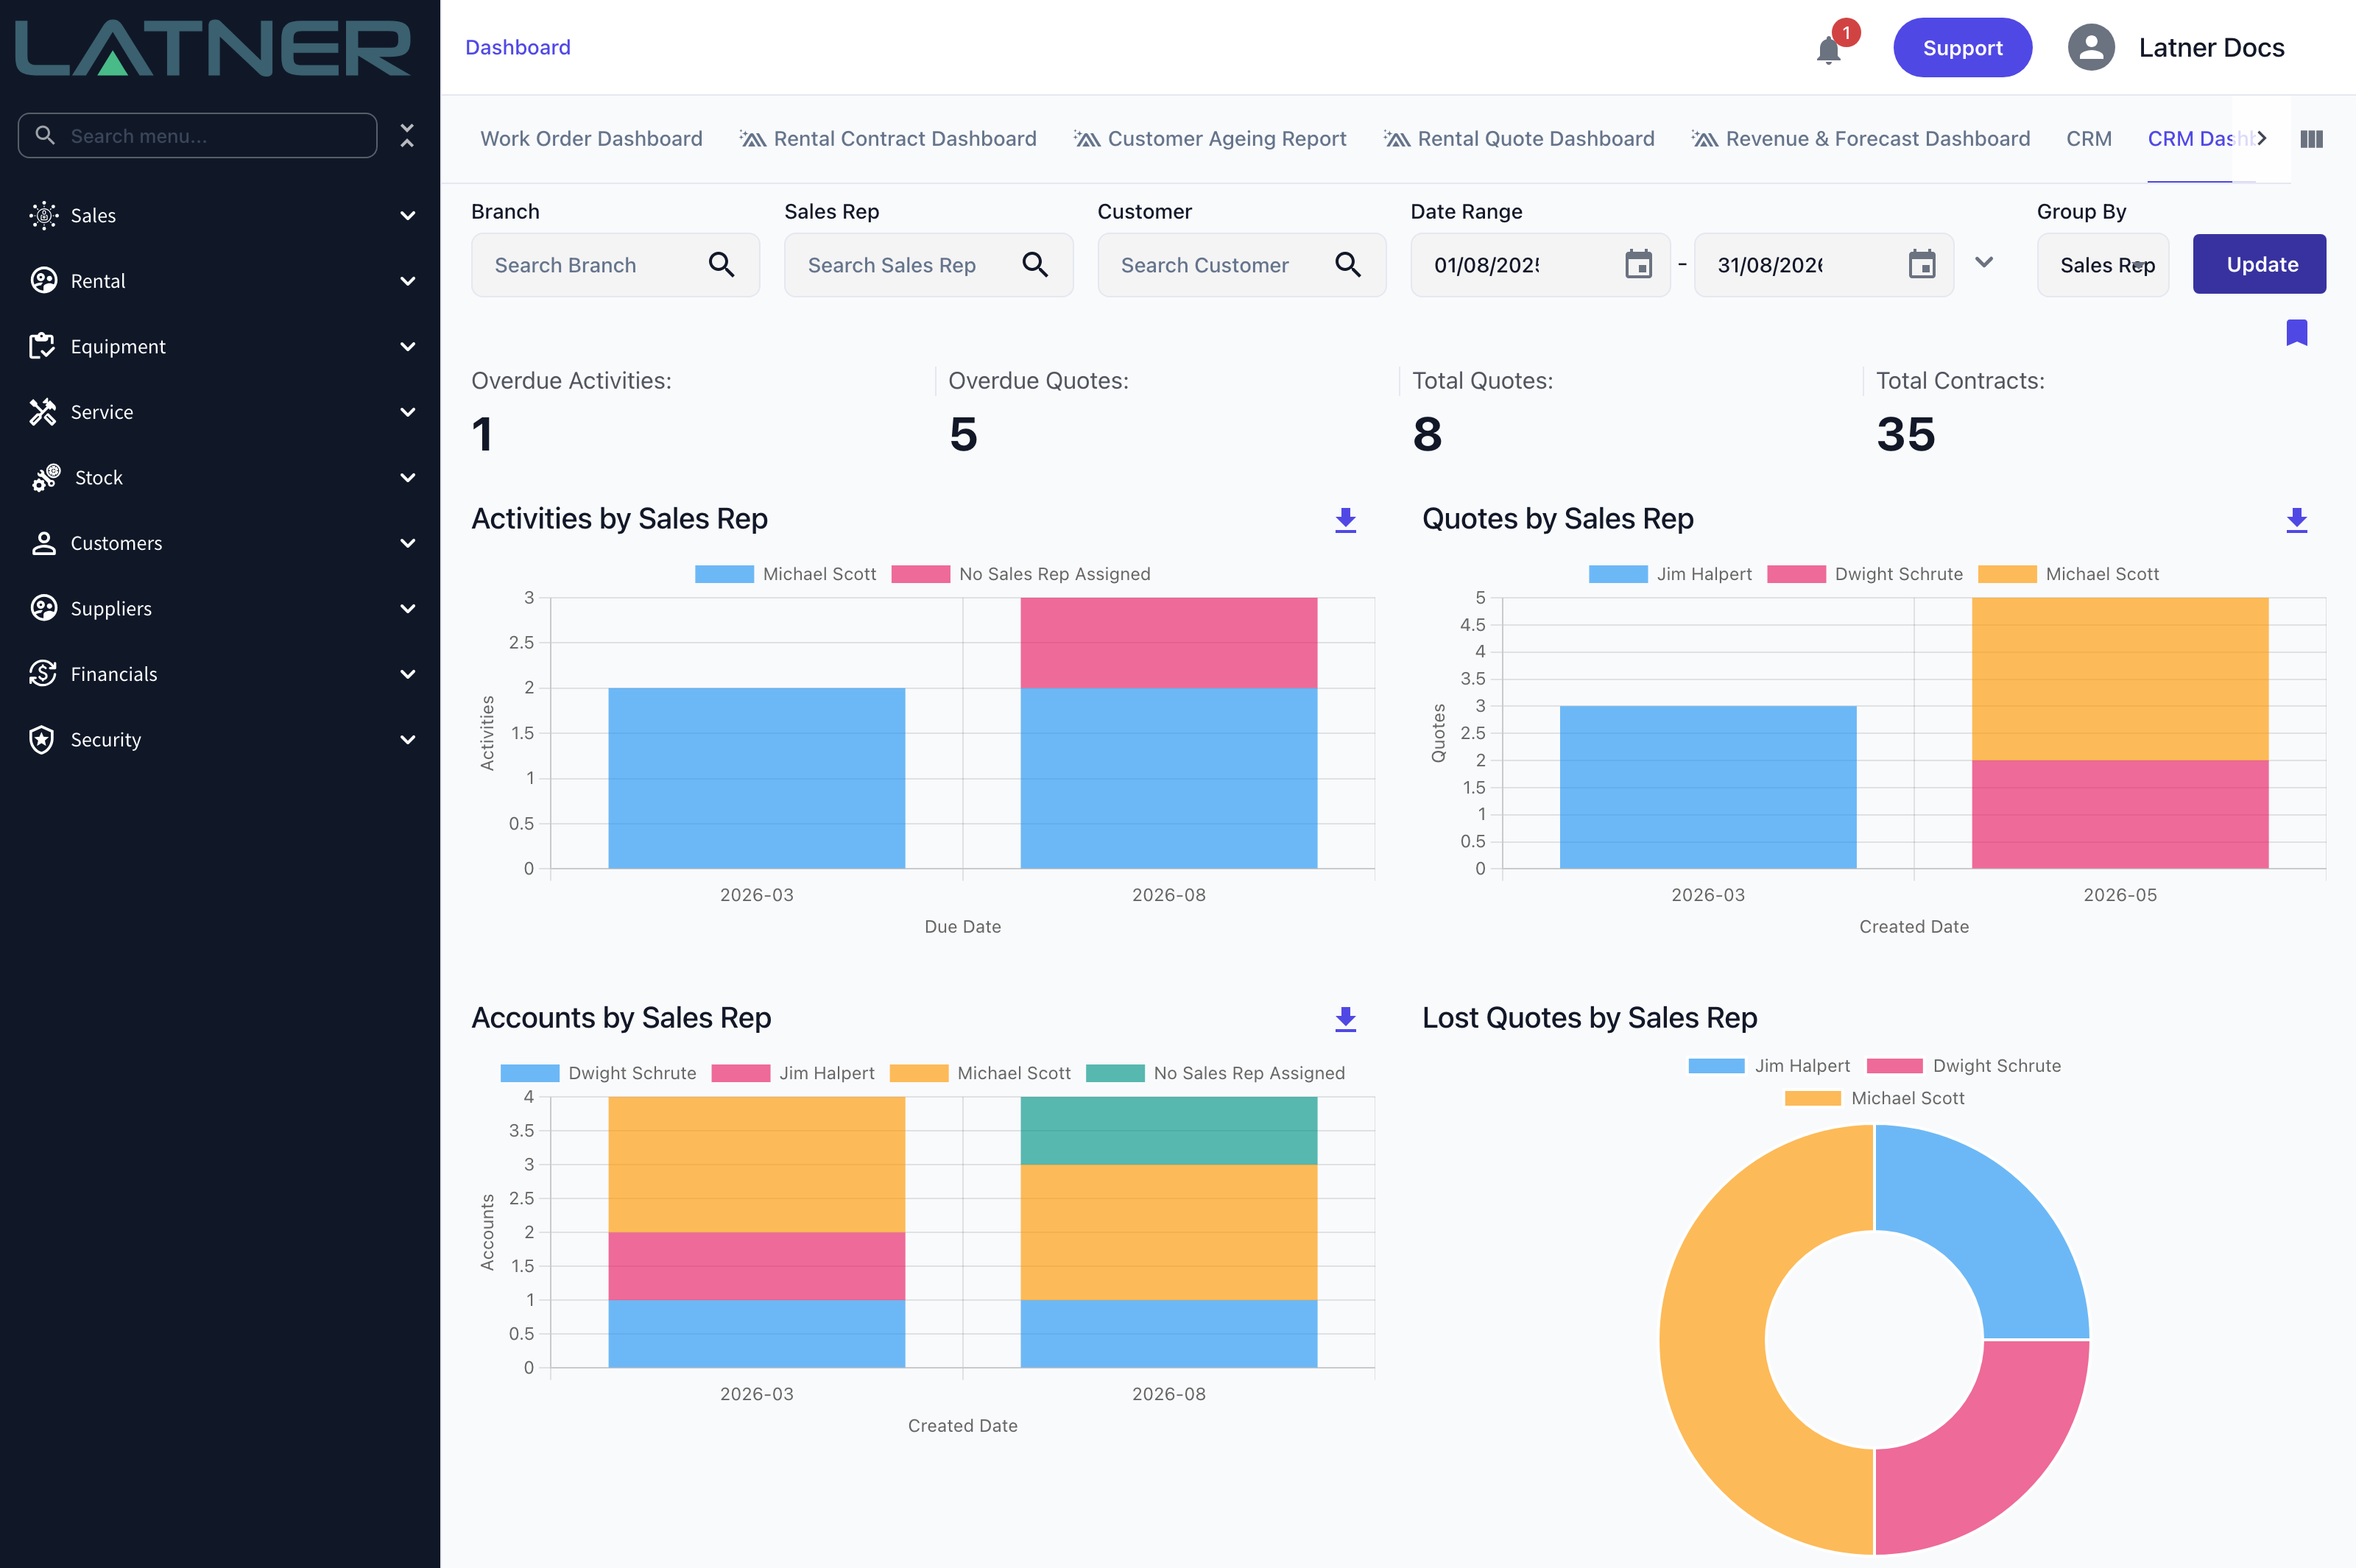The width and height of the screenshot is (2356, 1568).
Task: Click the Financials sidebar icon
Action: click(x=43, y=674)
